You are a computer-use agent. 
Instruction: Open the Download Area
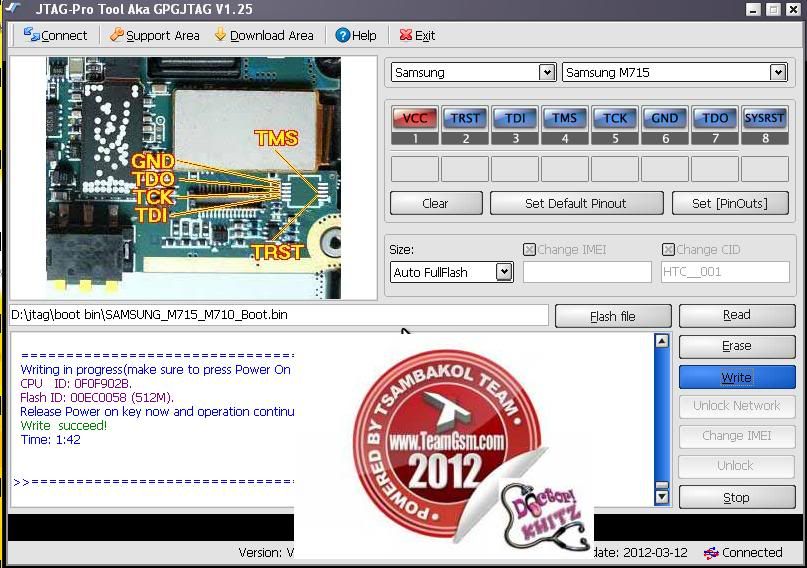coord(264,36)
